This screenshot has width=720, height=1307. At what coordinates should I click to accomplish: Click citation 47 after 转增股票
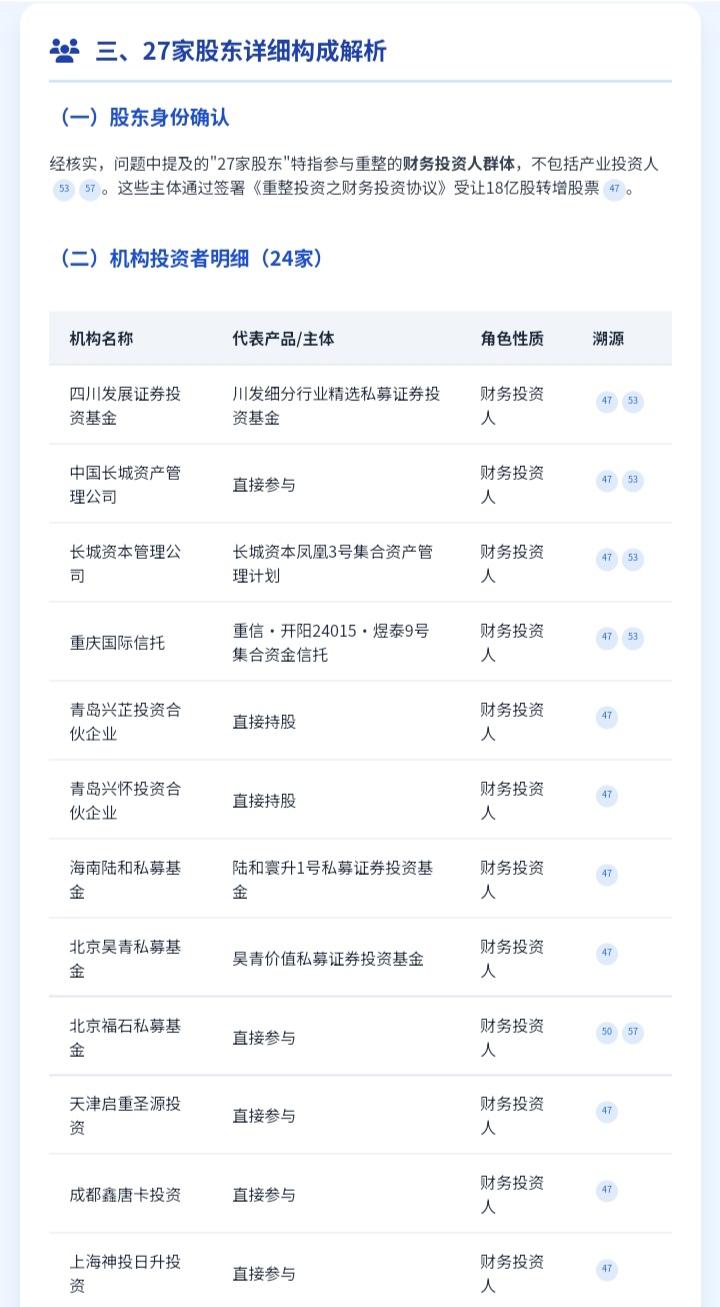[614, 188]
